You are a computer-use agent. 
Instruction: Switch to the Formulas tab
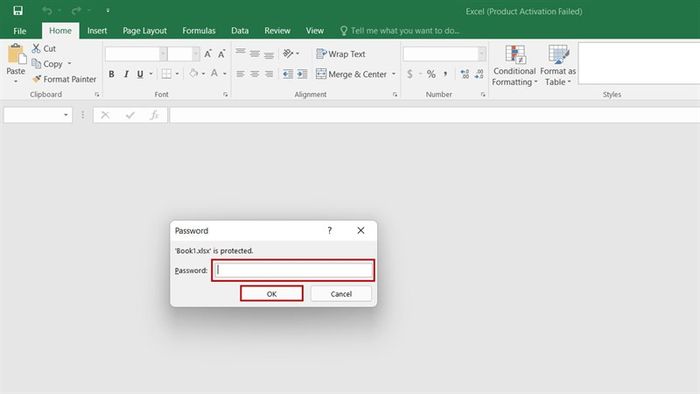[x=199, y=30]
